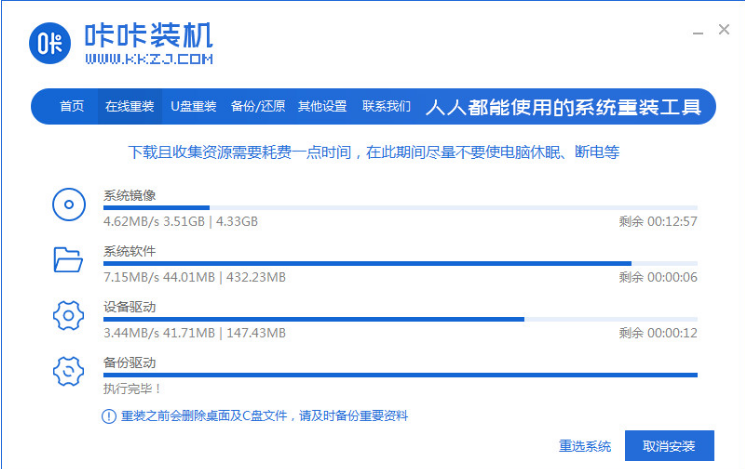The height and width of the screenshot is (469, 745).
Task: Close the 咔咔装机 window
Action: pyautogui.click(x=724, y=31)
